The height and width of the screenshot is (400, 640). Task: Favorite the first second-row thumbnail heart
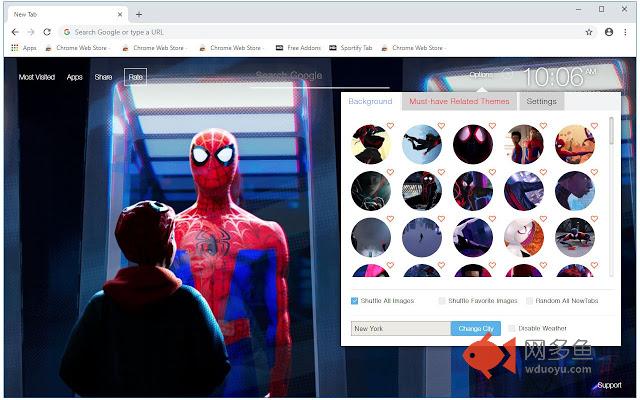pos(390,172)
